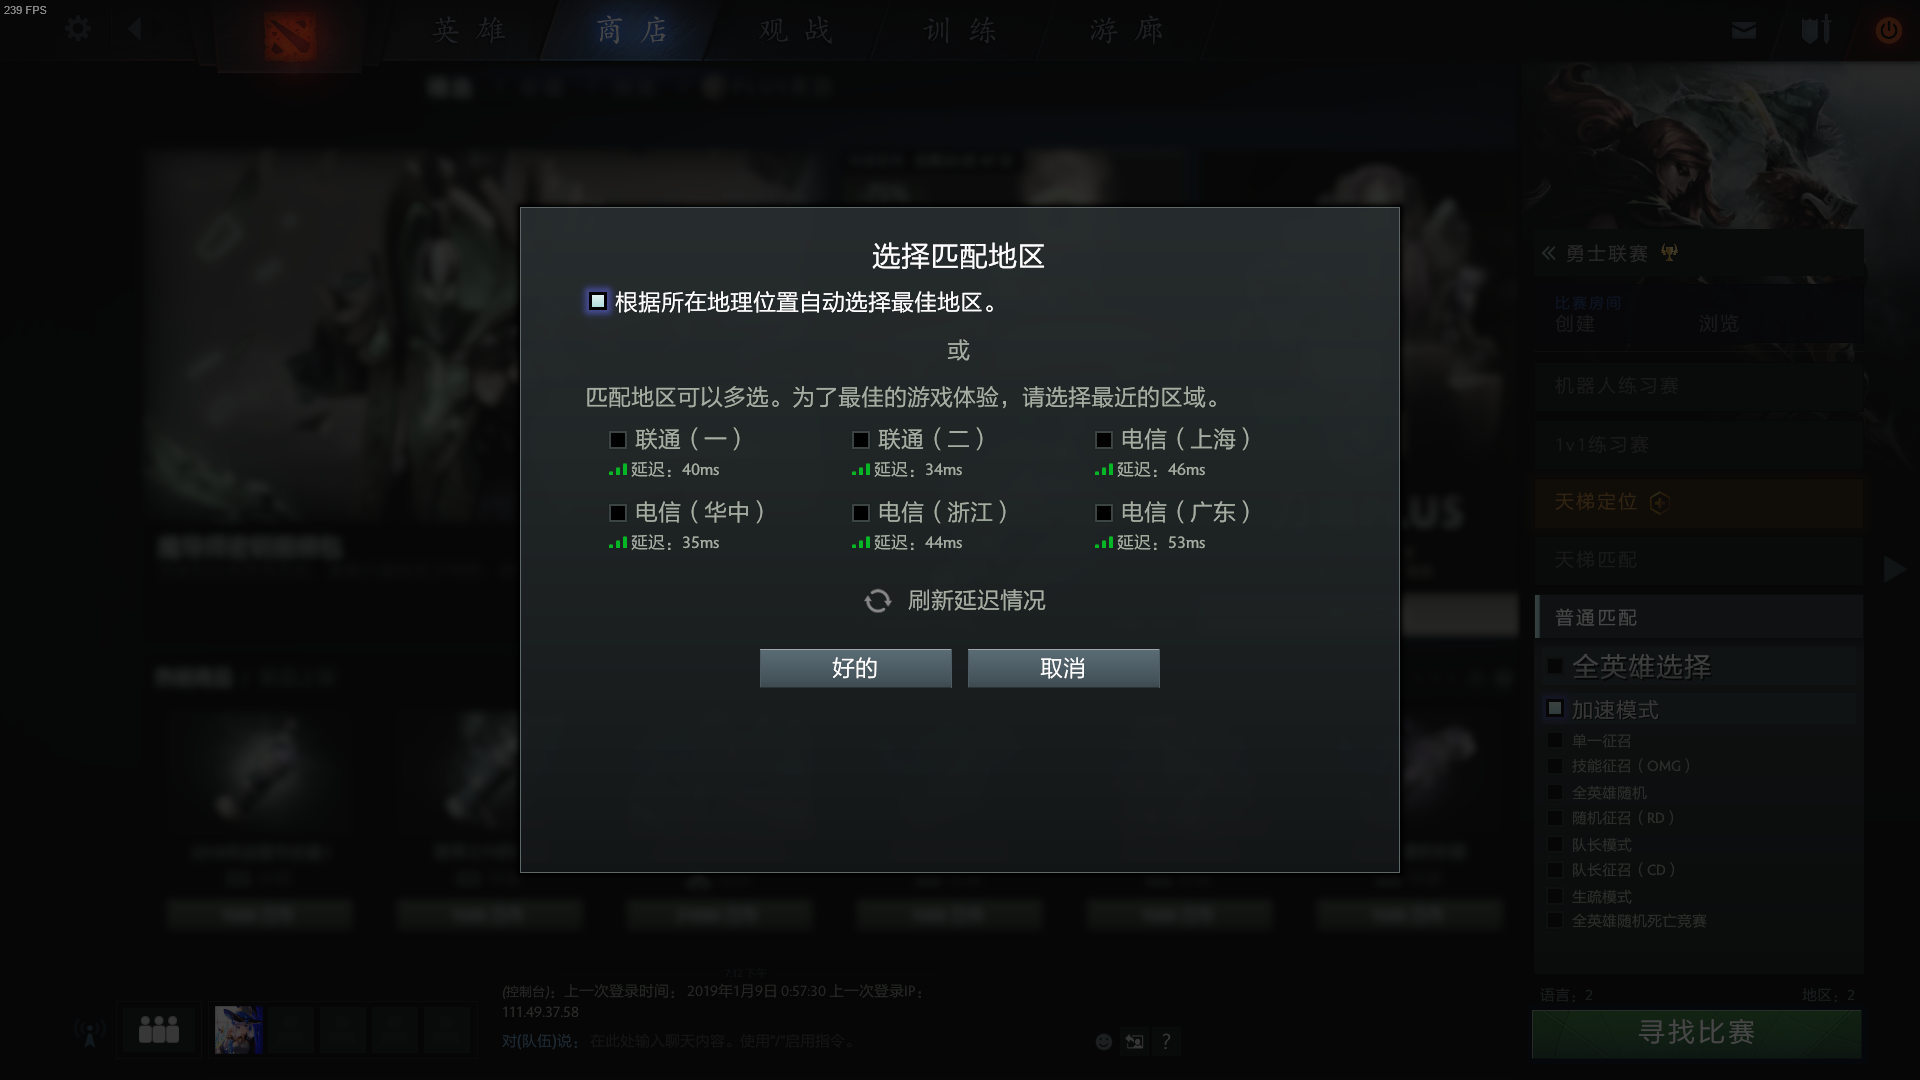Click the Dota 2 logo home icon

point(290,36)
